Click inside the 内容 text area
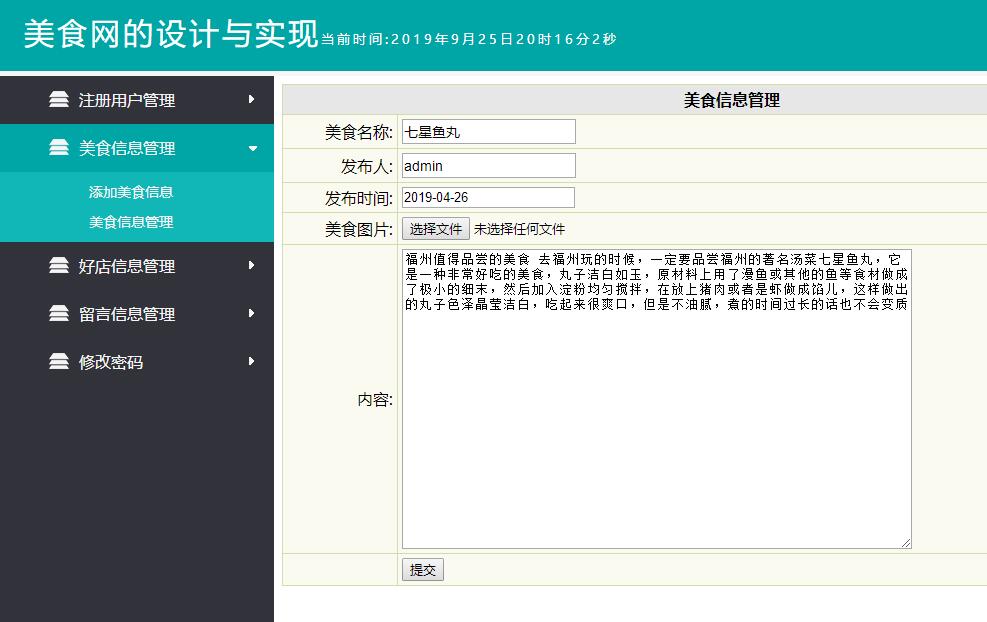This screenshot has height=622, width=987. (x=657, y=399)
